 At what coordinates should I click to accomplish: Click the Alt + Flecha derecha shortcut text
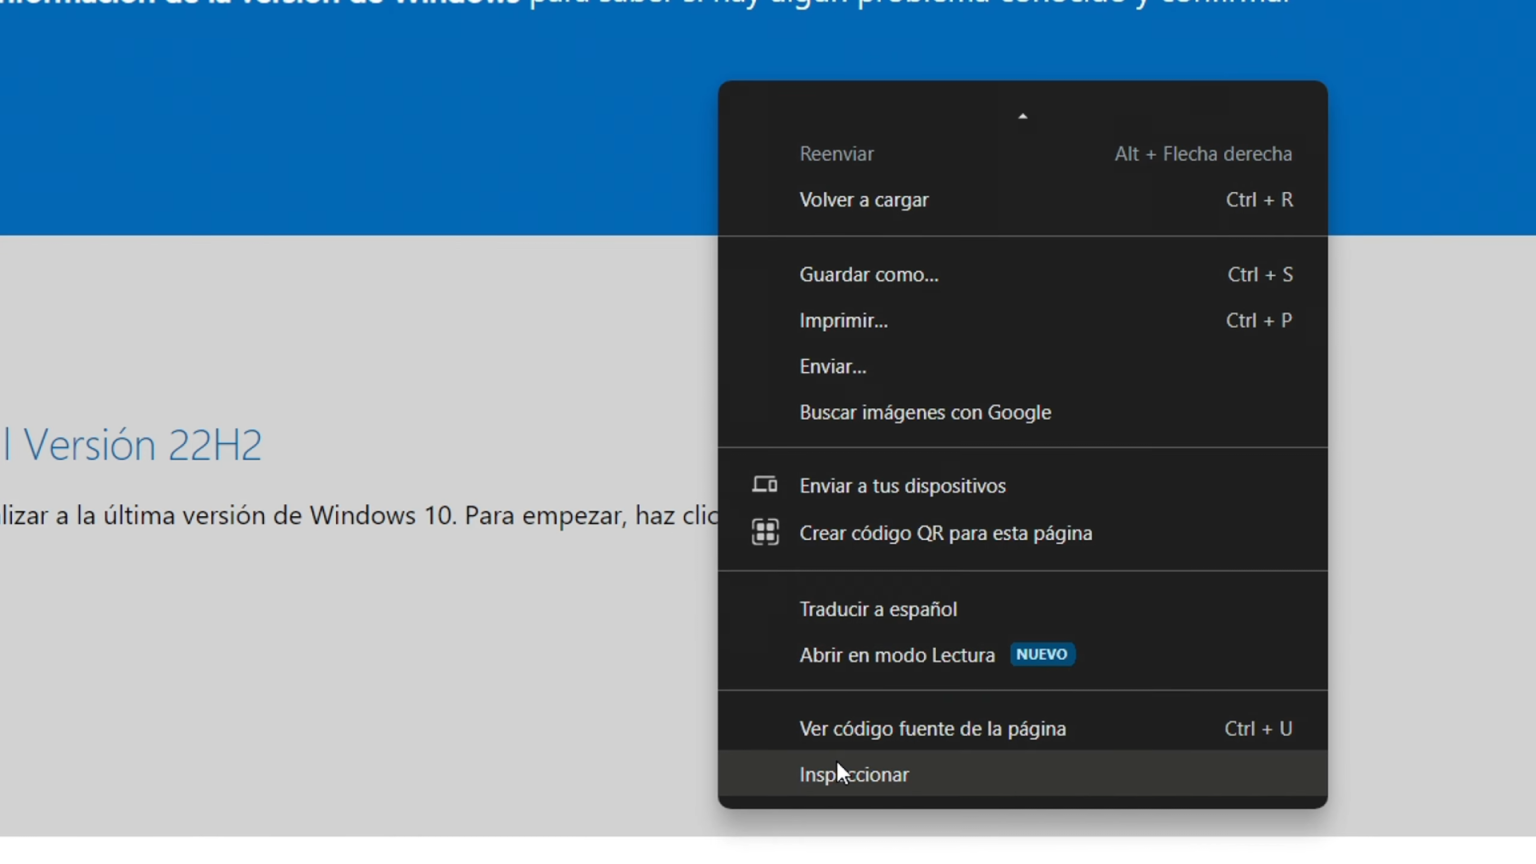(x=1203, y=154)
